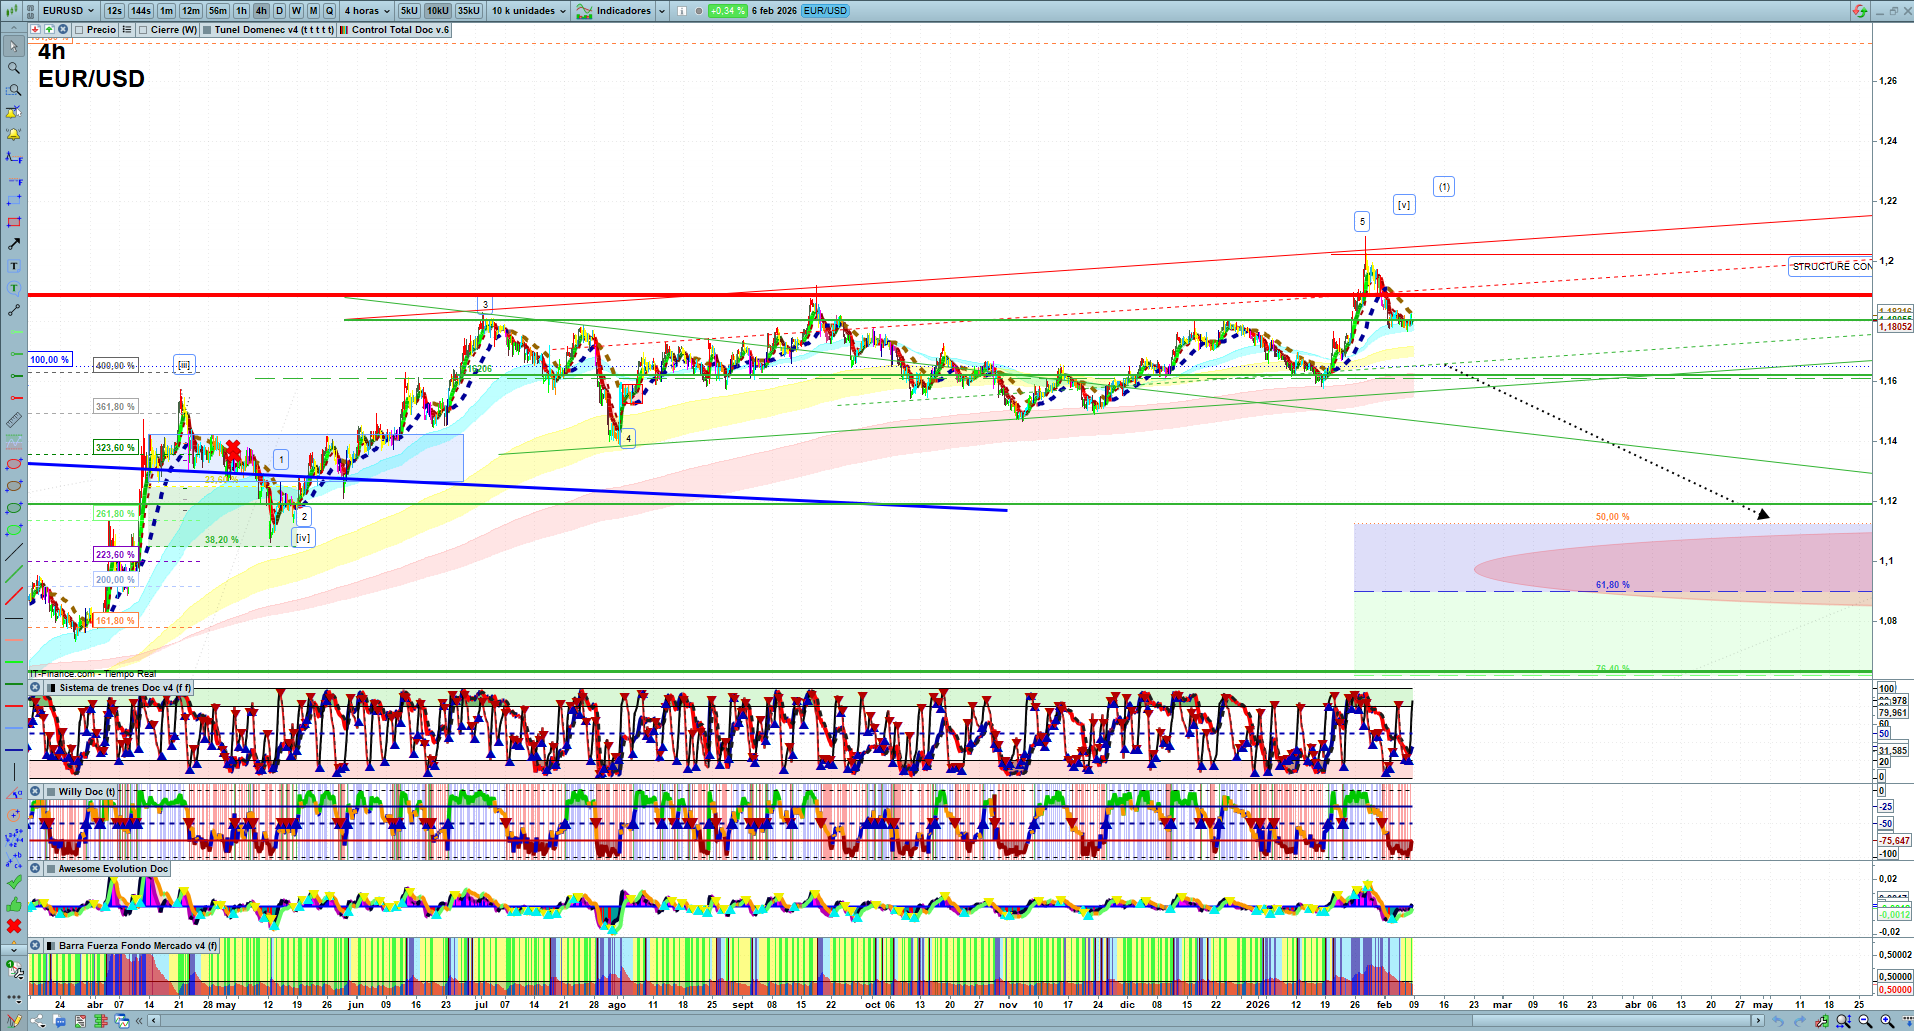Switch to the 1h timeframe
1914x1031 pixels.
click(x=241, y=11)
